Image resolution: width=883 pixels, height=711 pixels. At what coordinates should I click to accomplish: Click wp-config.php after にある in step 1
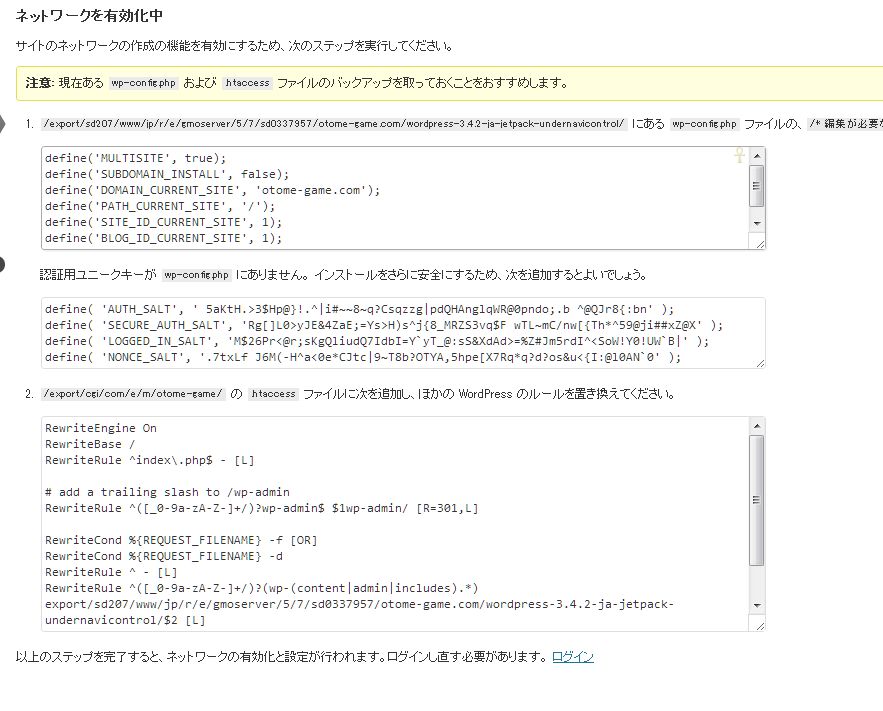pyautogui.click(x=704, y=124)
